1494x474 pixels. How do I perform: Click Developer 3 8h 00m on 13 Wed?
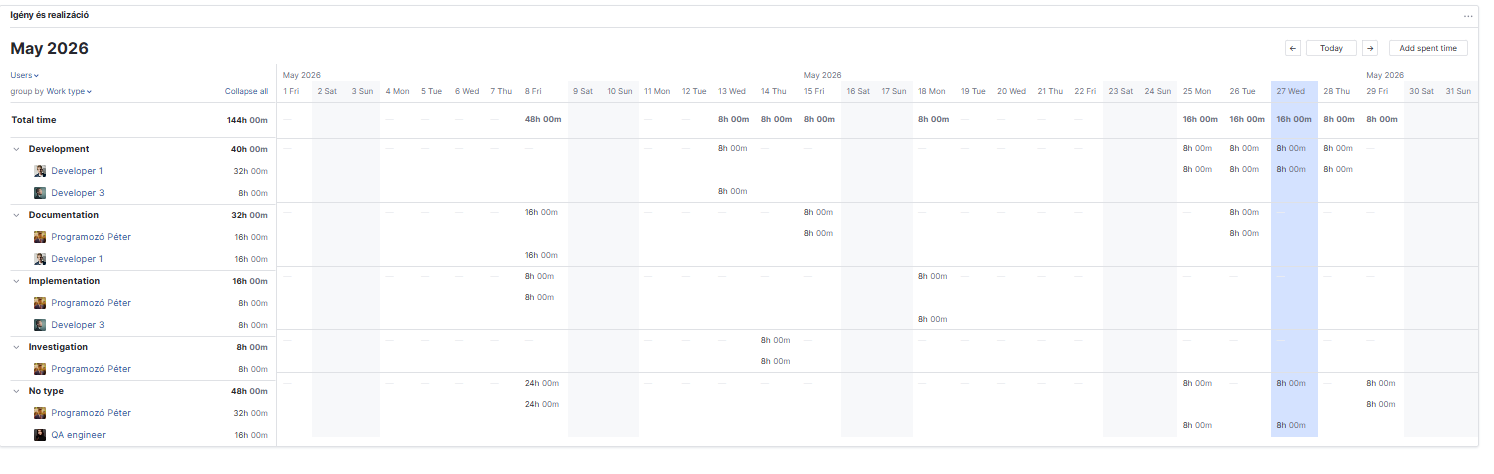(733, 191)
